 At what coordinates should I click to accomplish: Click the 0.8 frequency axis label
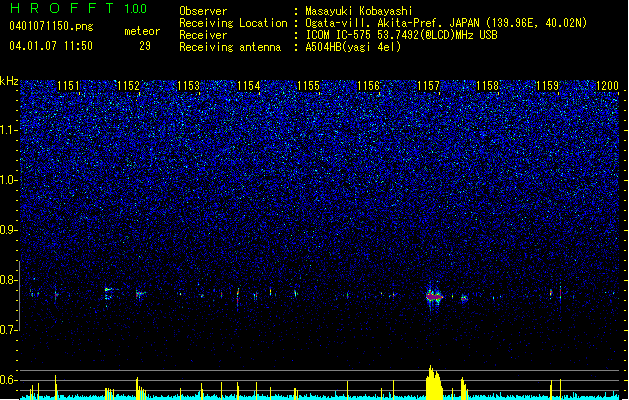click(x=9, y=280)
